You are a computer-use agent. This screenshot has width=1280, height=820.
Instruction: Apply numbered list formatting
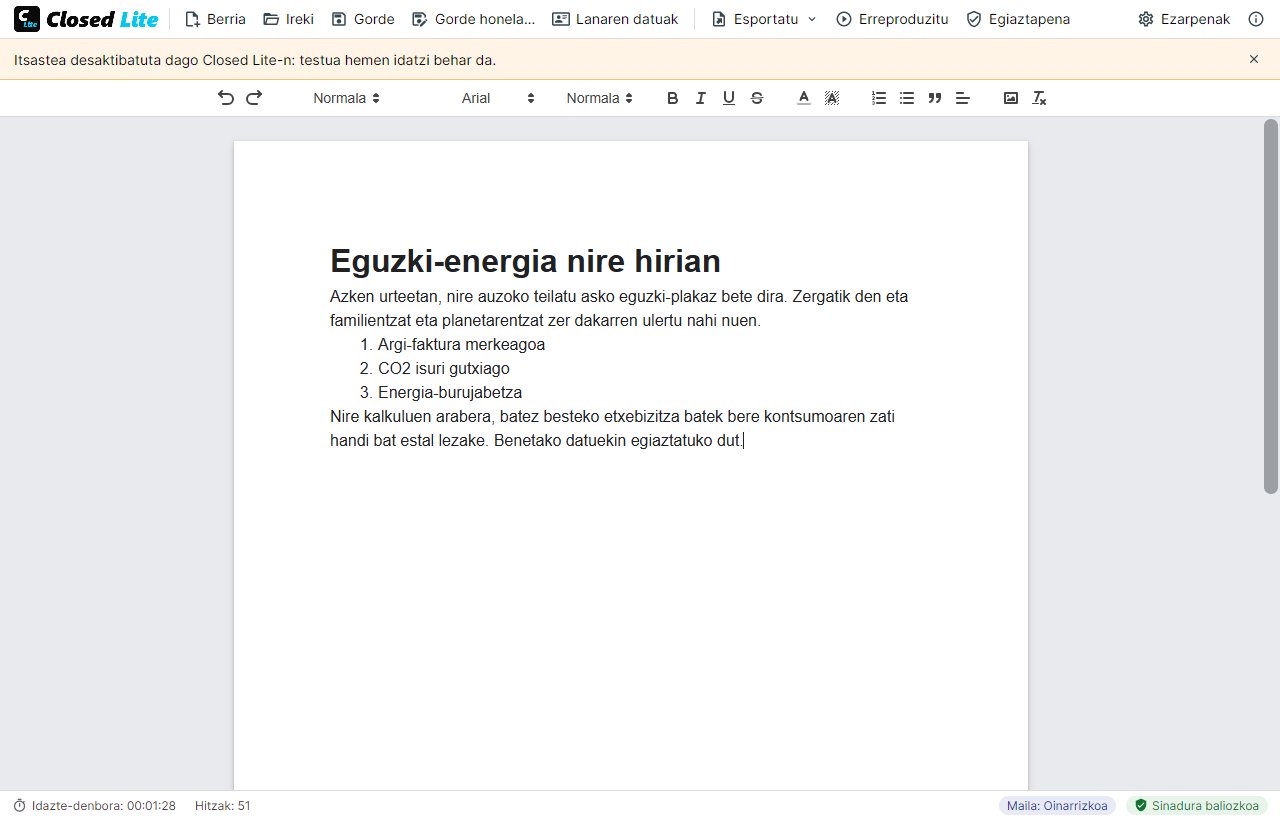click(879, 98)
